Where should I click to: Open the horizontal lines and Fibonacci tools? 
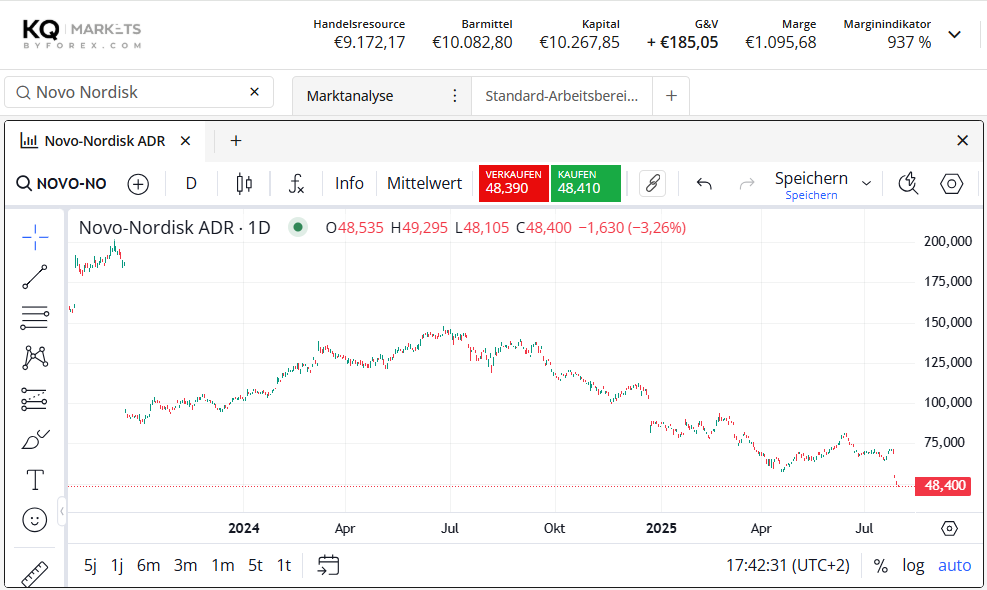click(35, 317)
